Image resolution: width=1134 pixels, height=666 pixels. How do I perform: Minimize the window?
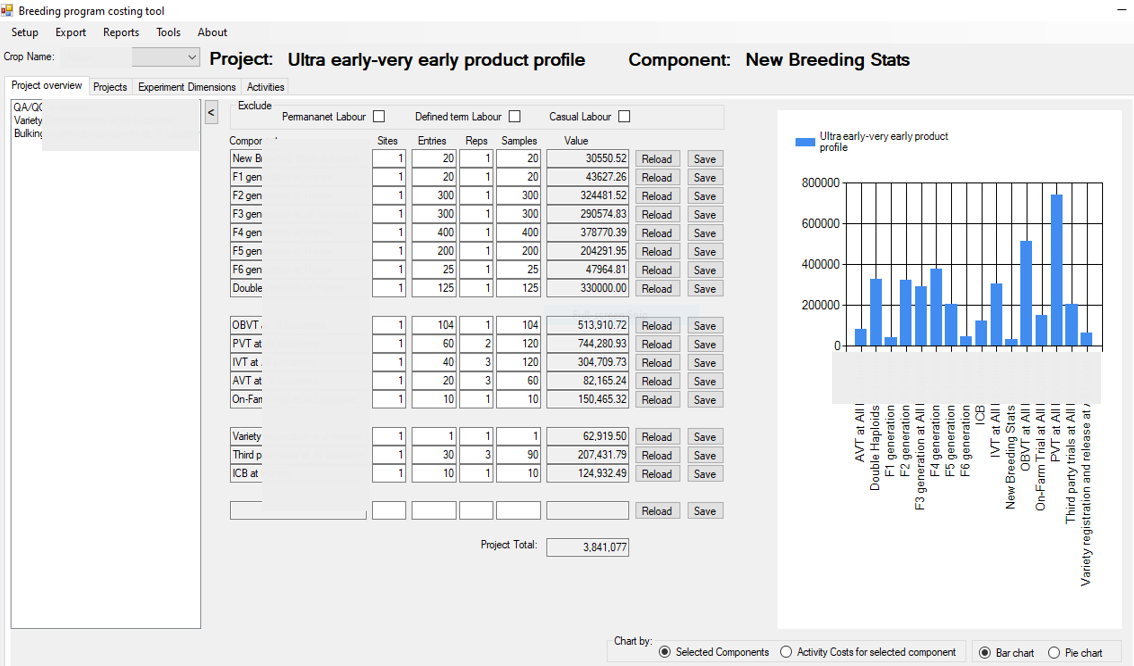click(1123, 9)
